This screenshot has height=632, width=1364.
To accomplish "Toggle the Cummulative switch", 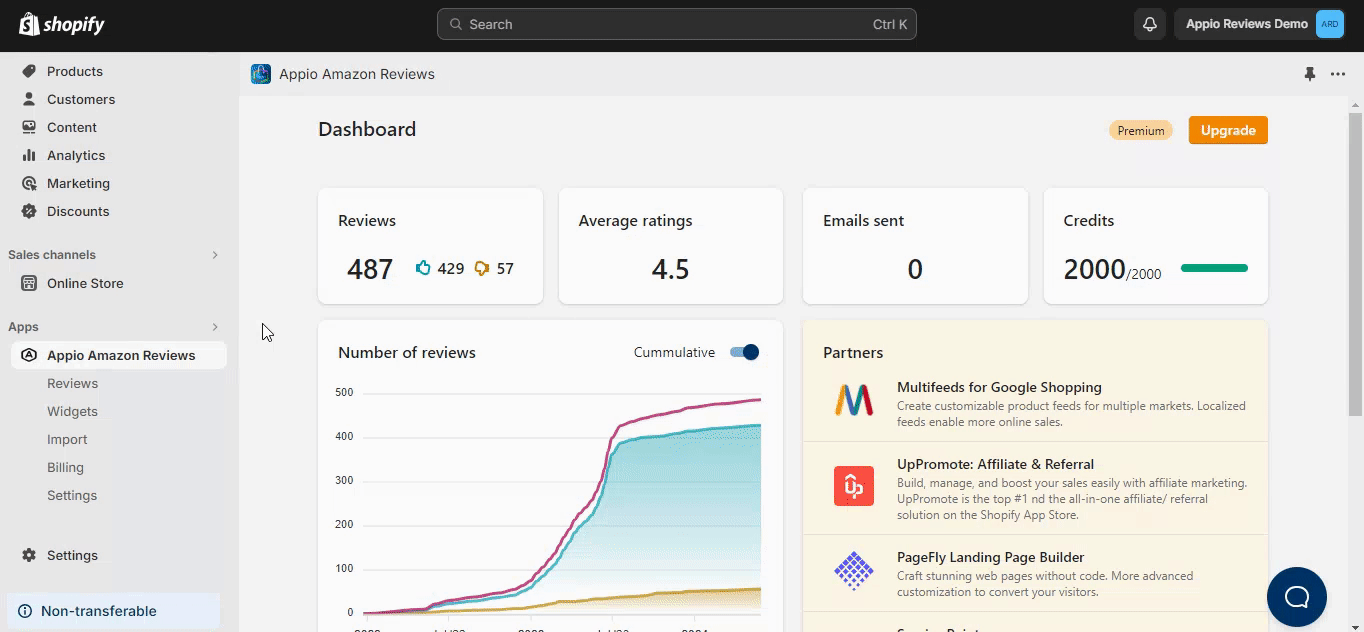I will (745, 352).
